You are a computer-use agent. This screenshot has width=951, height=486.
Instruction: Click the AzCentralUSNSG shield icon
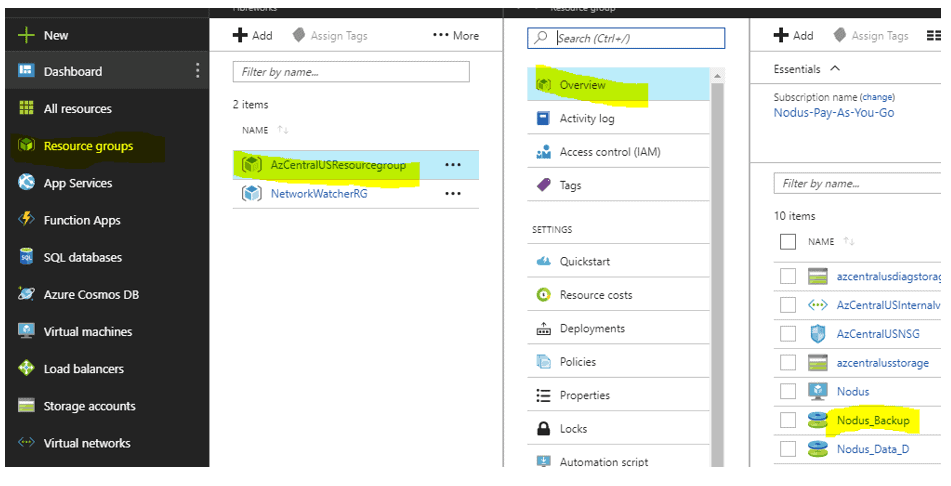click(818, 334)
